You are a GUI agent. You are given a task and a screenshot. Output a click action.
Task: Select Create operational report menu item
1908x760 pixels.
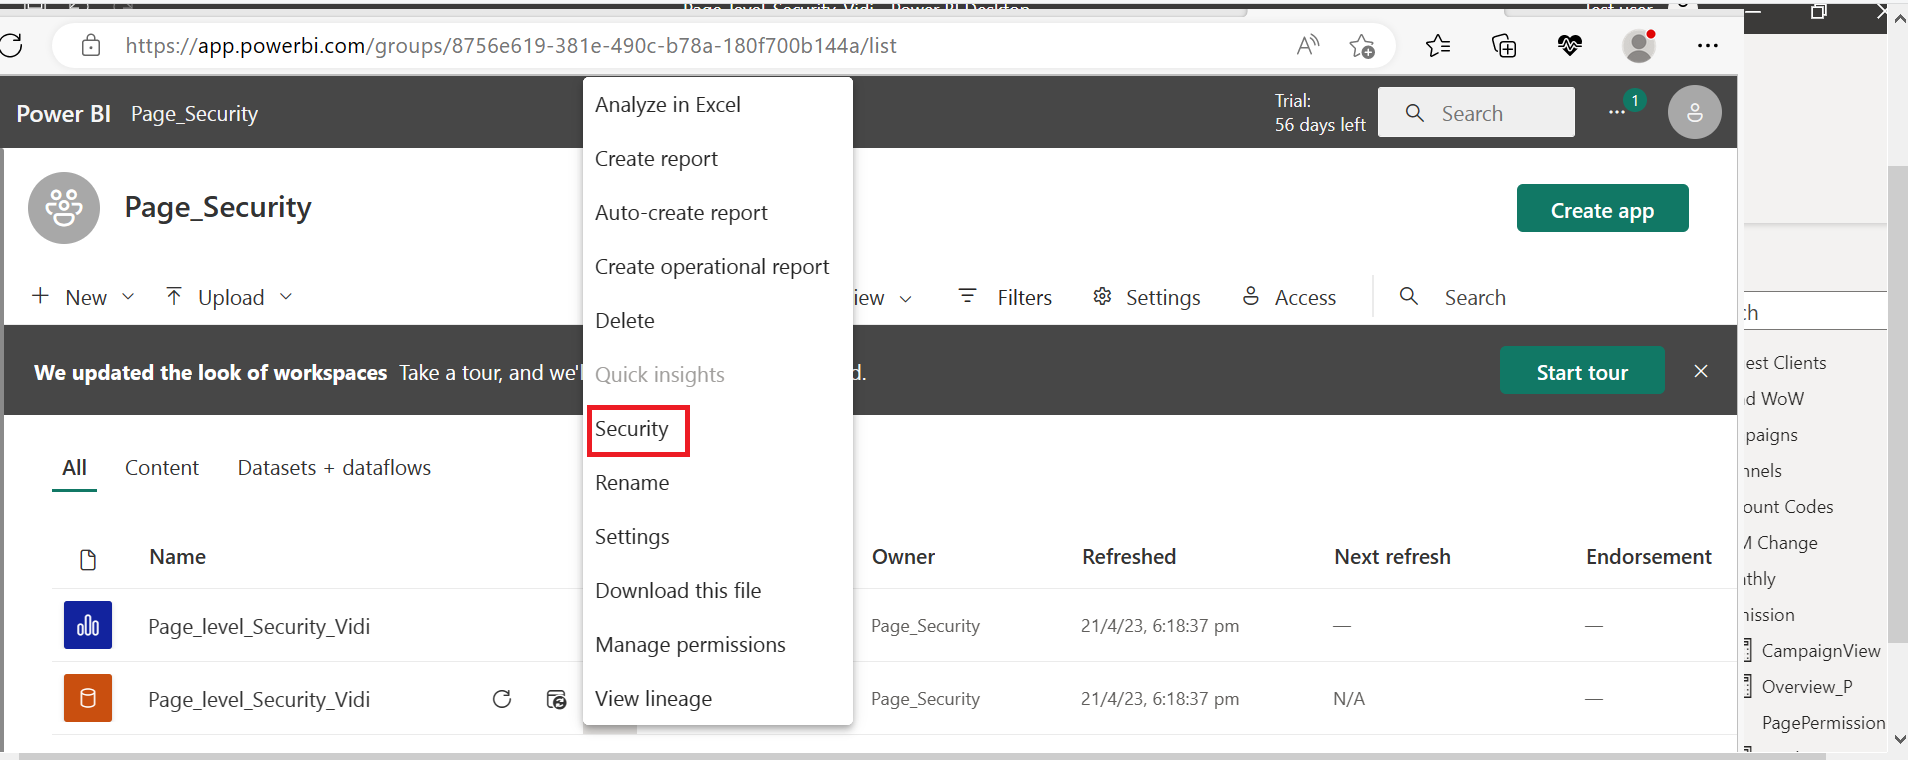tap(718, 267)
